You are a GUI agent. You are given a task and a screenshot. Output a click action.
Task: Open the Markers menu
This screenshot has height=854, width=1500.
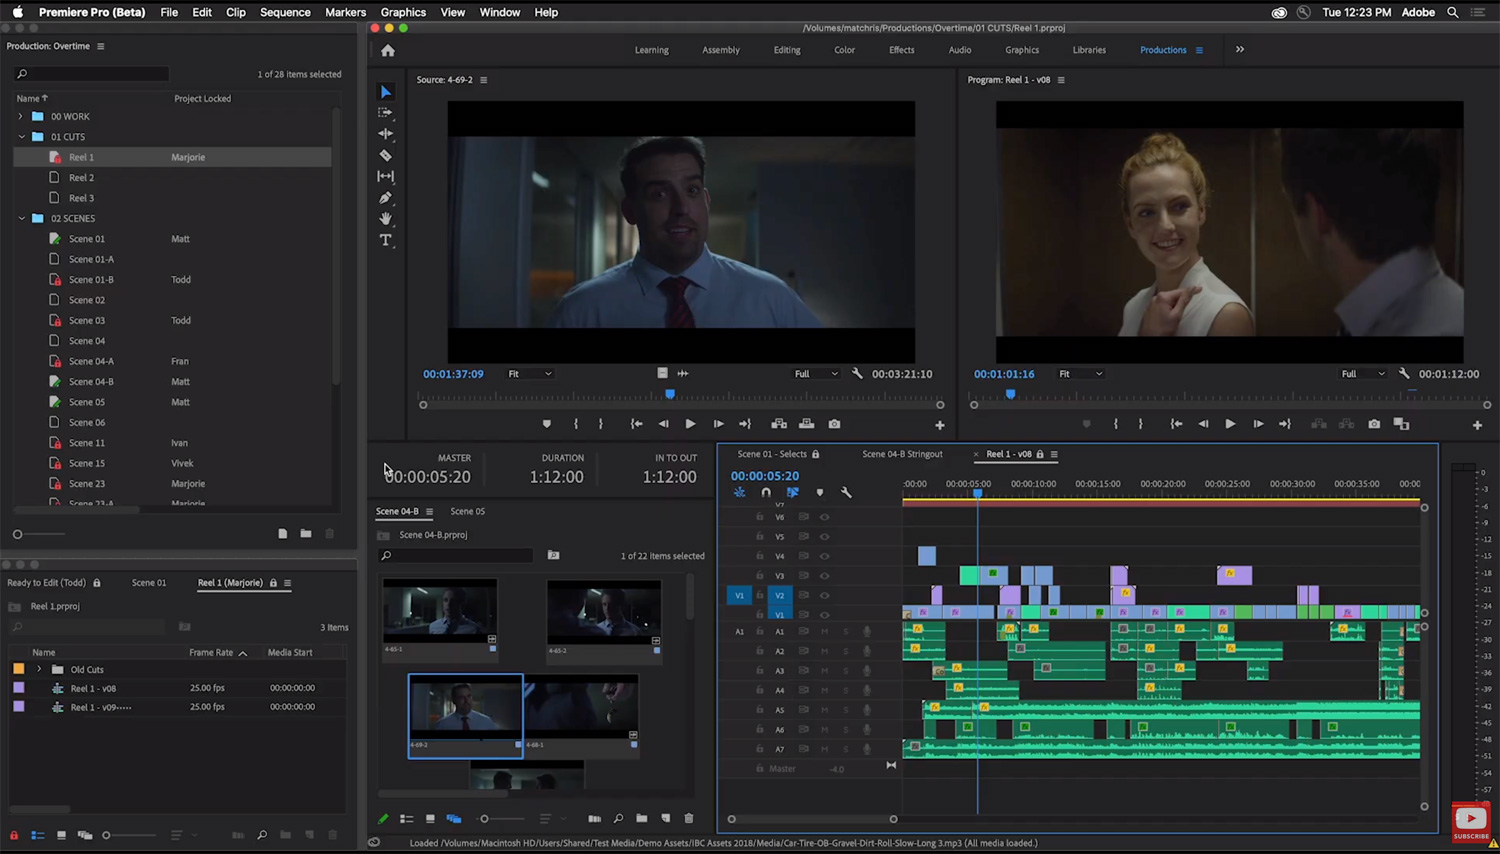(345, 12)
